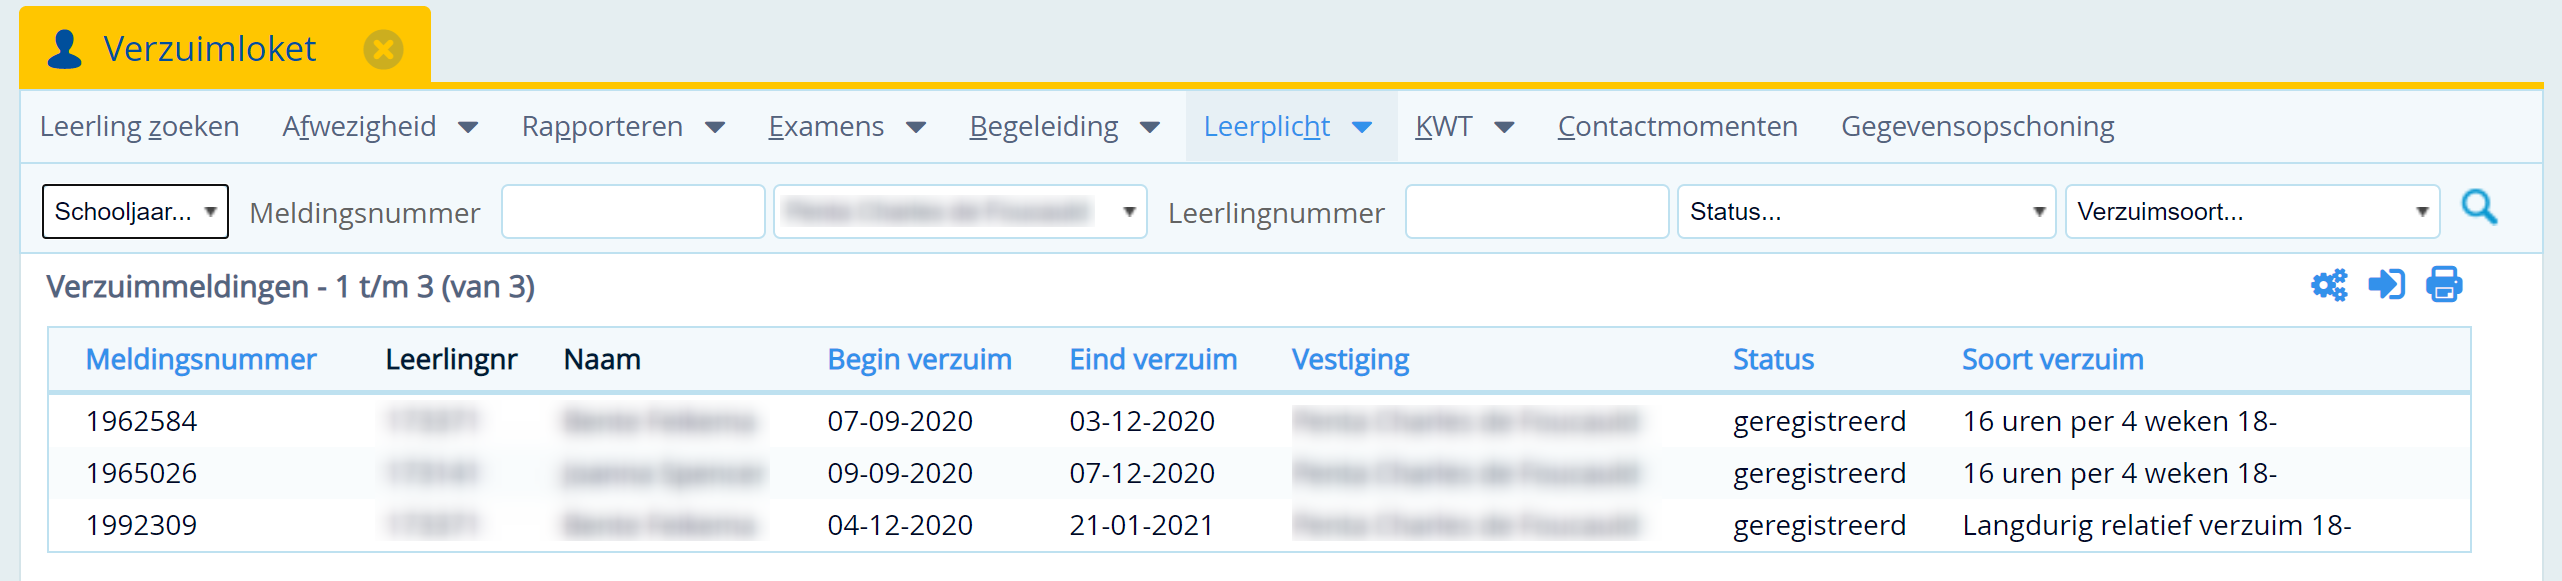Go to Contactmomenten
This screenshot has width=2562, height=581.
1677,127
